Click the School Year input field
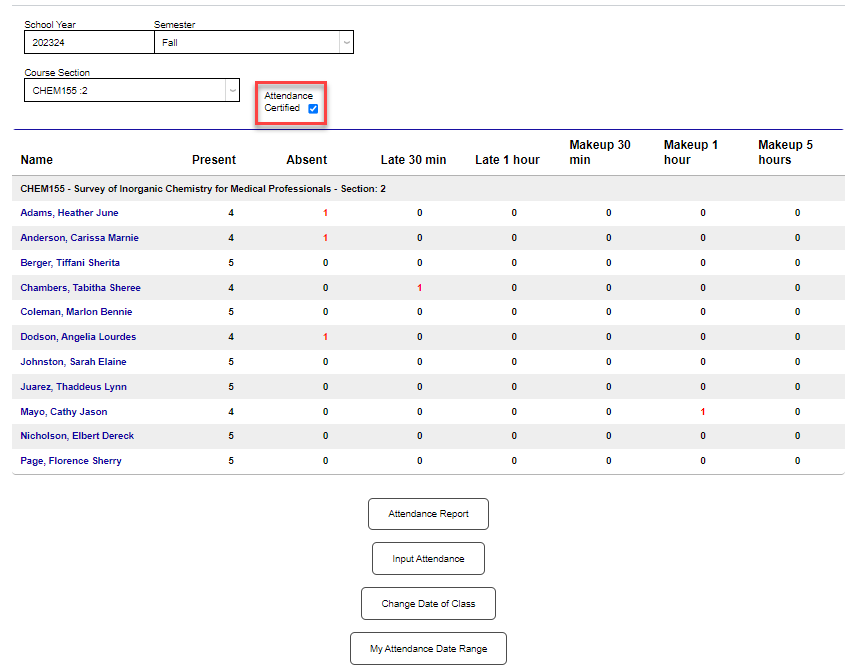This screenshot has width=856, height=668. [x=88, y=42]
